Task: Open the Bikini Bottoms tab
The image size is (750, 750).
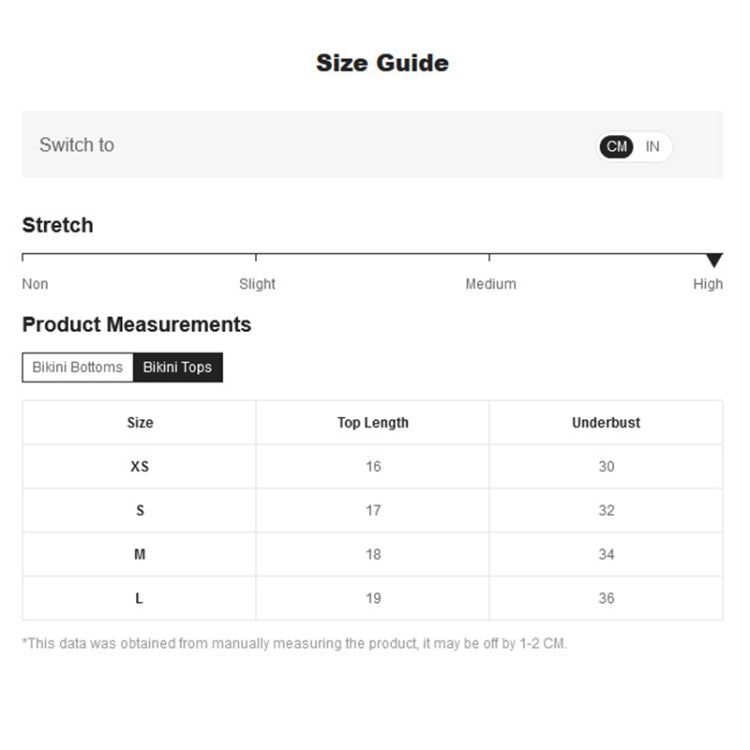Action: tap(78, 367)
